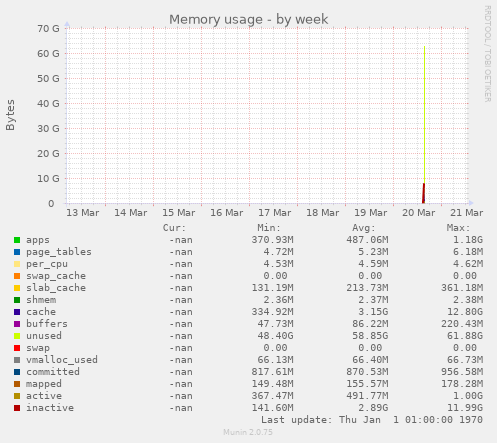Click the Bytes y-axis label

tap(10, 115)
